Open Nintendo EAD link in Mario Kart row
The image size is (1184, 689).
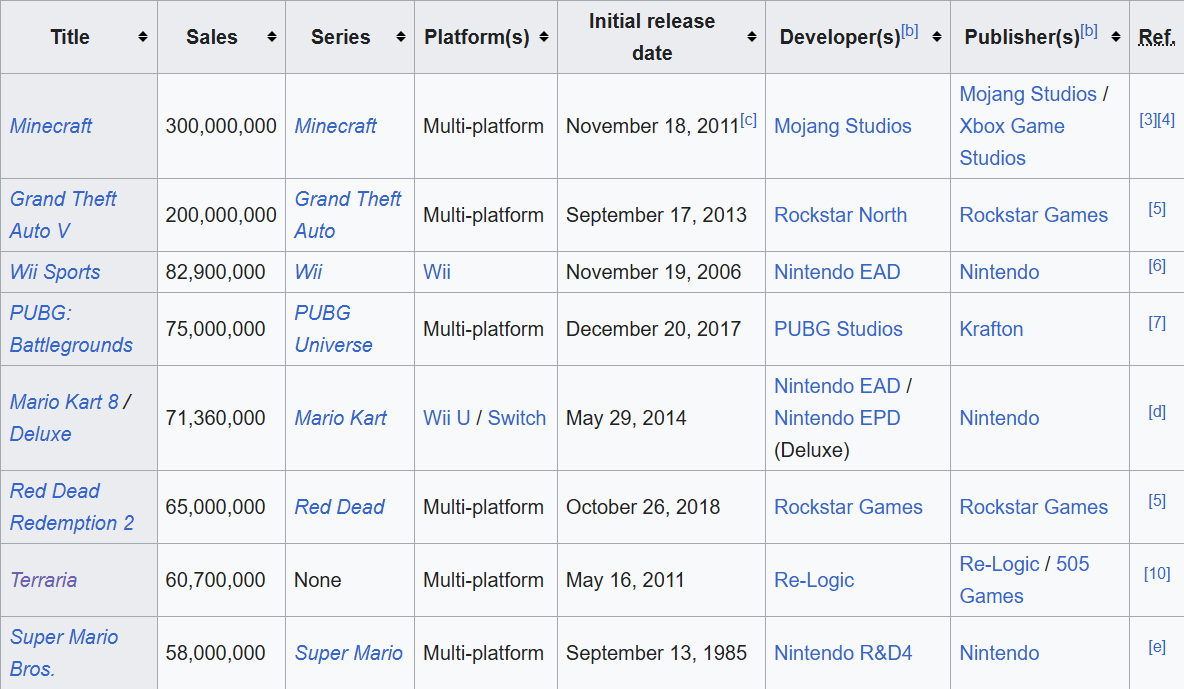tap(837, 386)
